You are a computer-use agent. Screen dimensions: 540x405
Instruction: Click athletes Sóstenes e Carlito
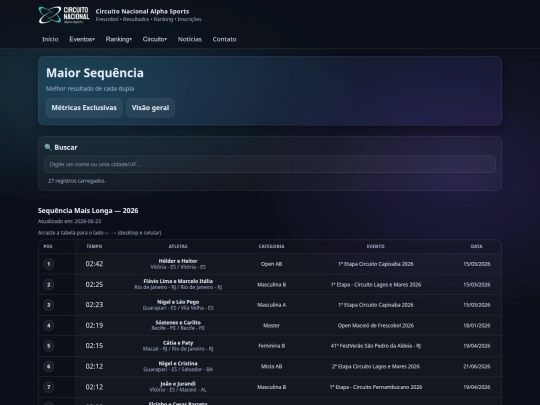click(178, 323)
